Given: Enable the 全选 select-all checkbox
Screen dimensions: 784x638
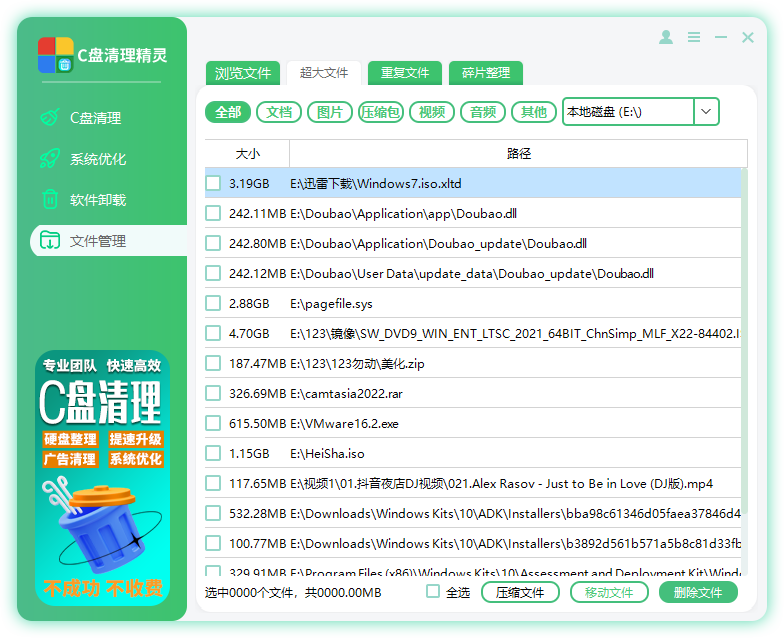Looking at the screenshot, I should pos(433,592).
